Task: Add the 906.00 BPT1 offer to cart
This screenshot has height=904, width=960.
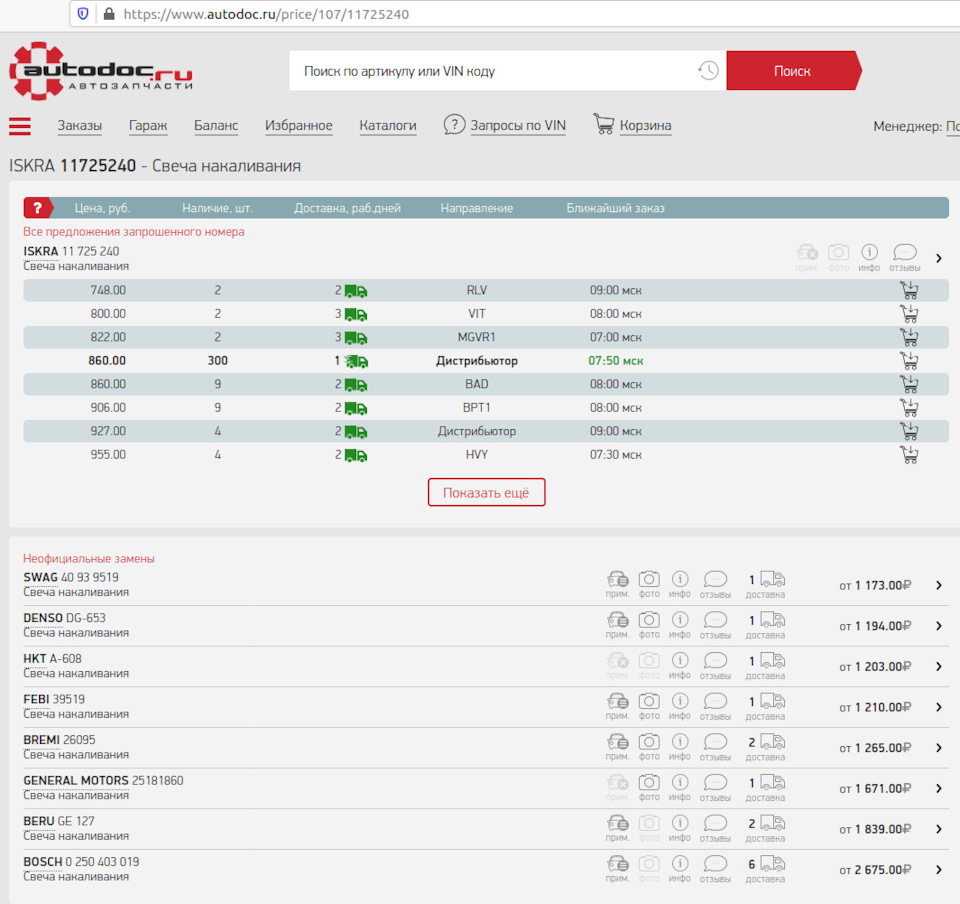Action: [909, 408]
